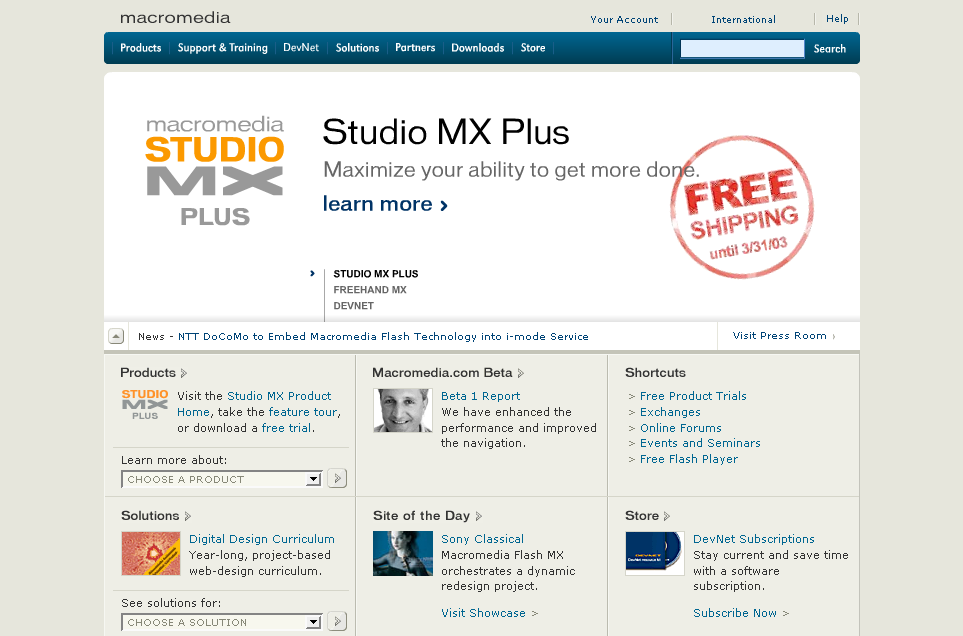
Task: Click the large Studio MX Plus banner logo
Action: pyautogui.click(x=215, y=171)
